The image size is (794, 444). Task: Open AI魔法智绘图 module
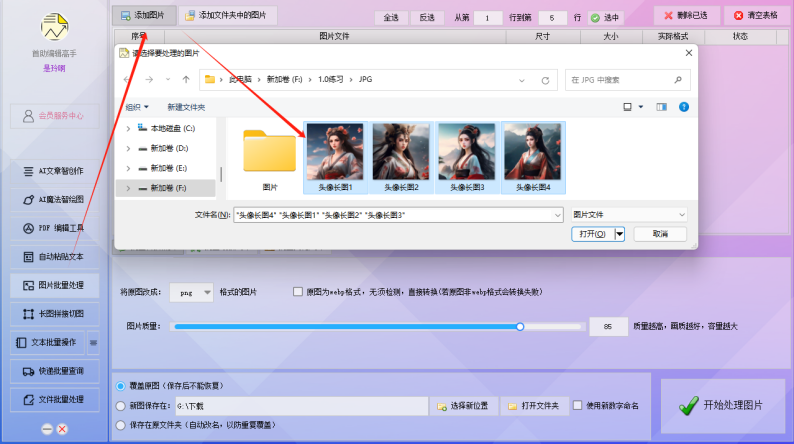tap(55, 199)
